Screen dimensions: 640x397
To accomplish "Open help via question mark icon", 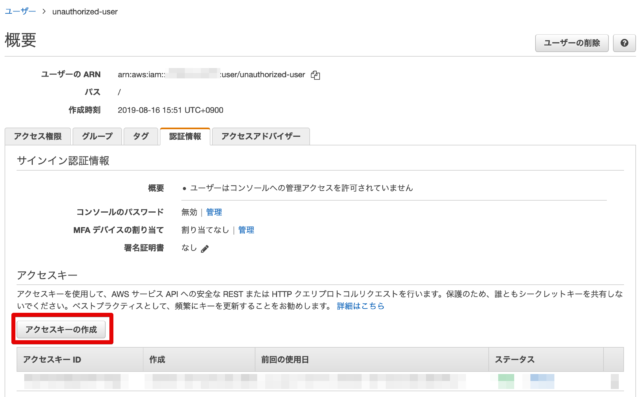I will tap(624, 43).
